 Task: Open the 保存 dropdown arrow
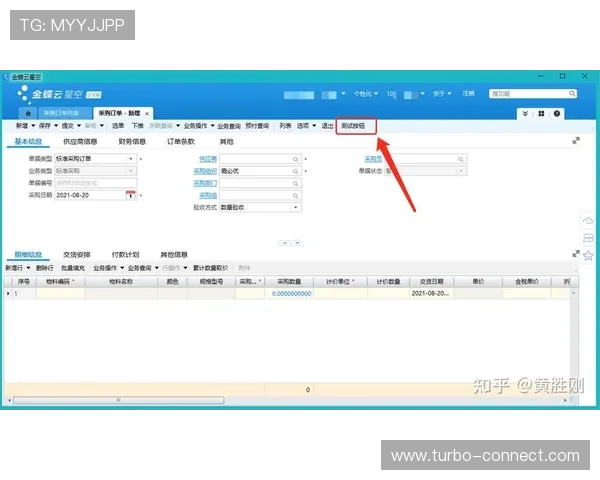[56, 126]
